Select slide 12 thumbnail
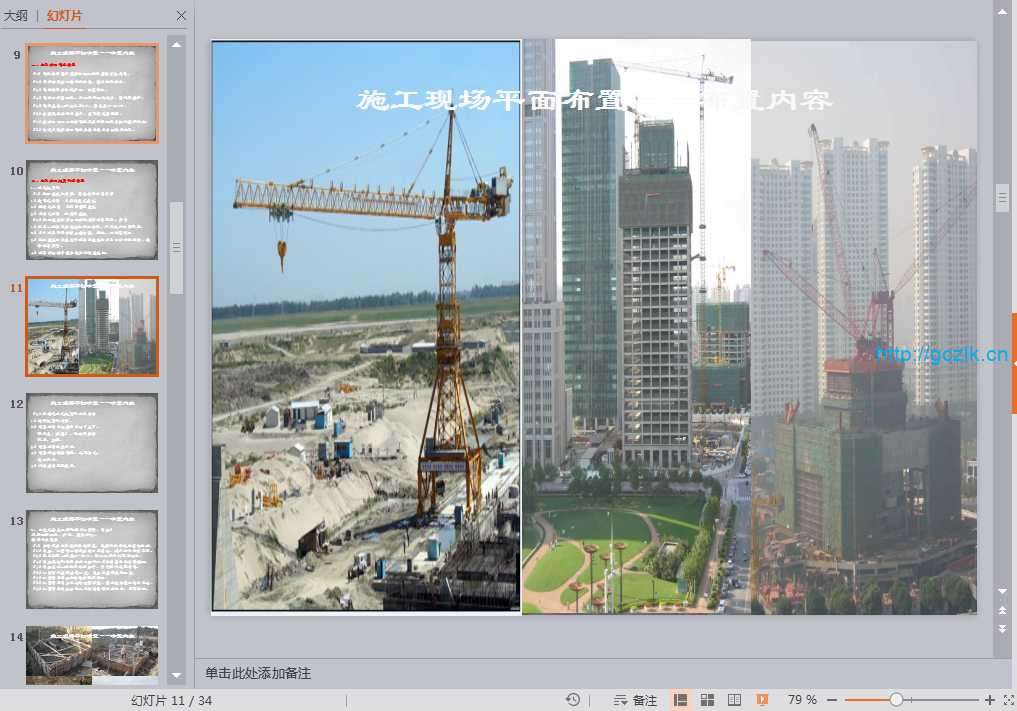The width and height of the screenshot is (1017, 711). (92, 443)
